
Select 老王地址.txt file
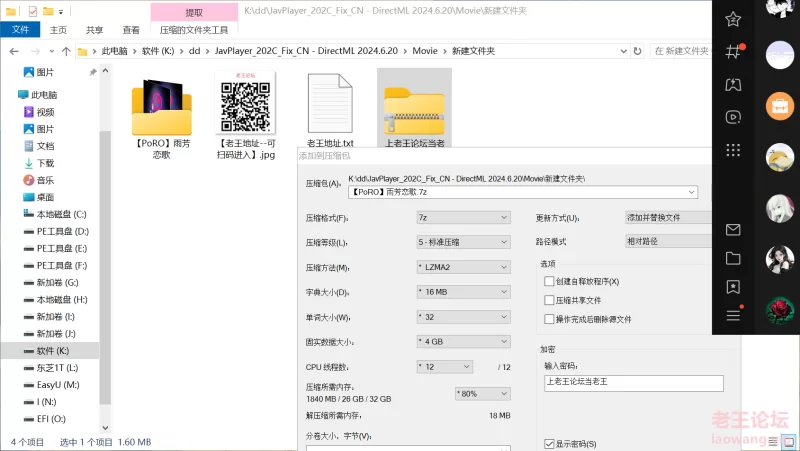tap(330, 111)
